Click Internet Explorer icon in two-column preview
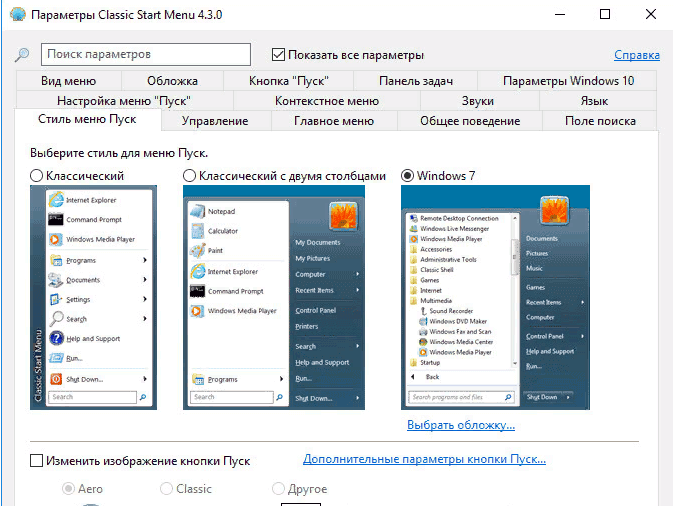Screen dimensions: 673x506 coord(197,271)
